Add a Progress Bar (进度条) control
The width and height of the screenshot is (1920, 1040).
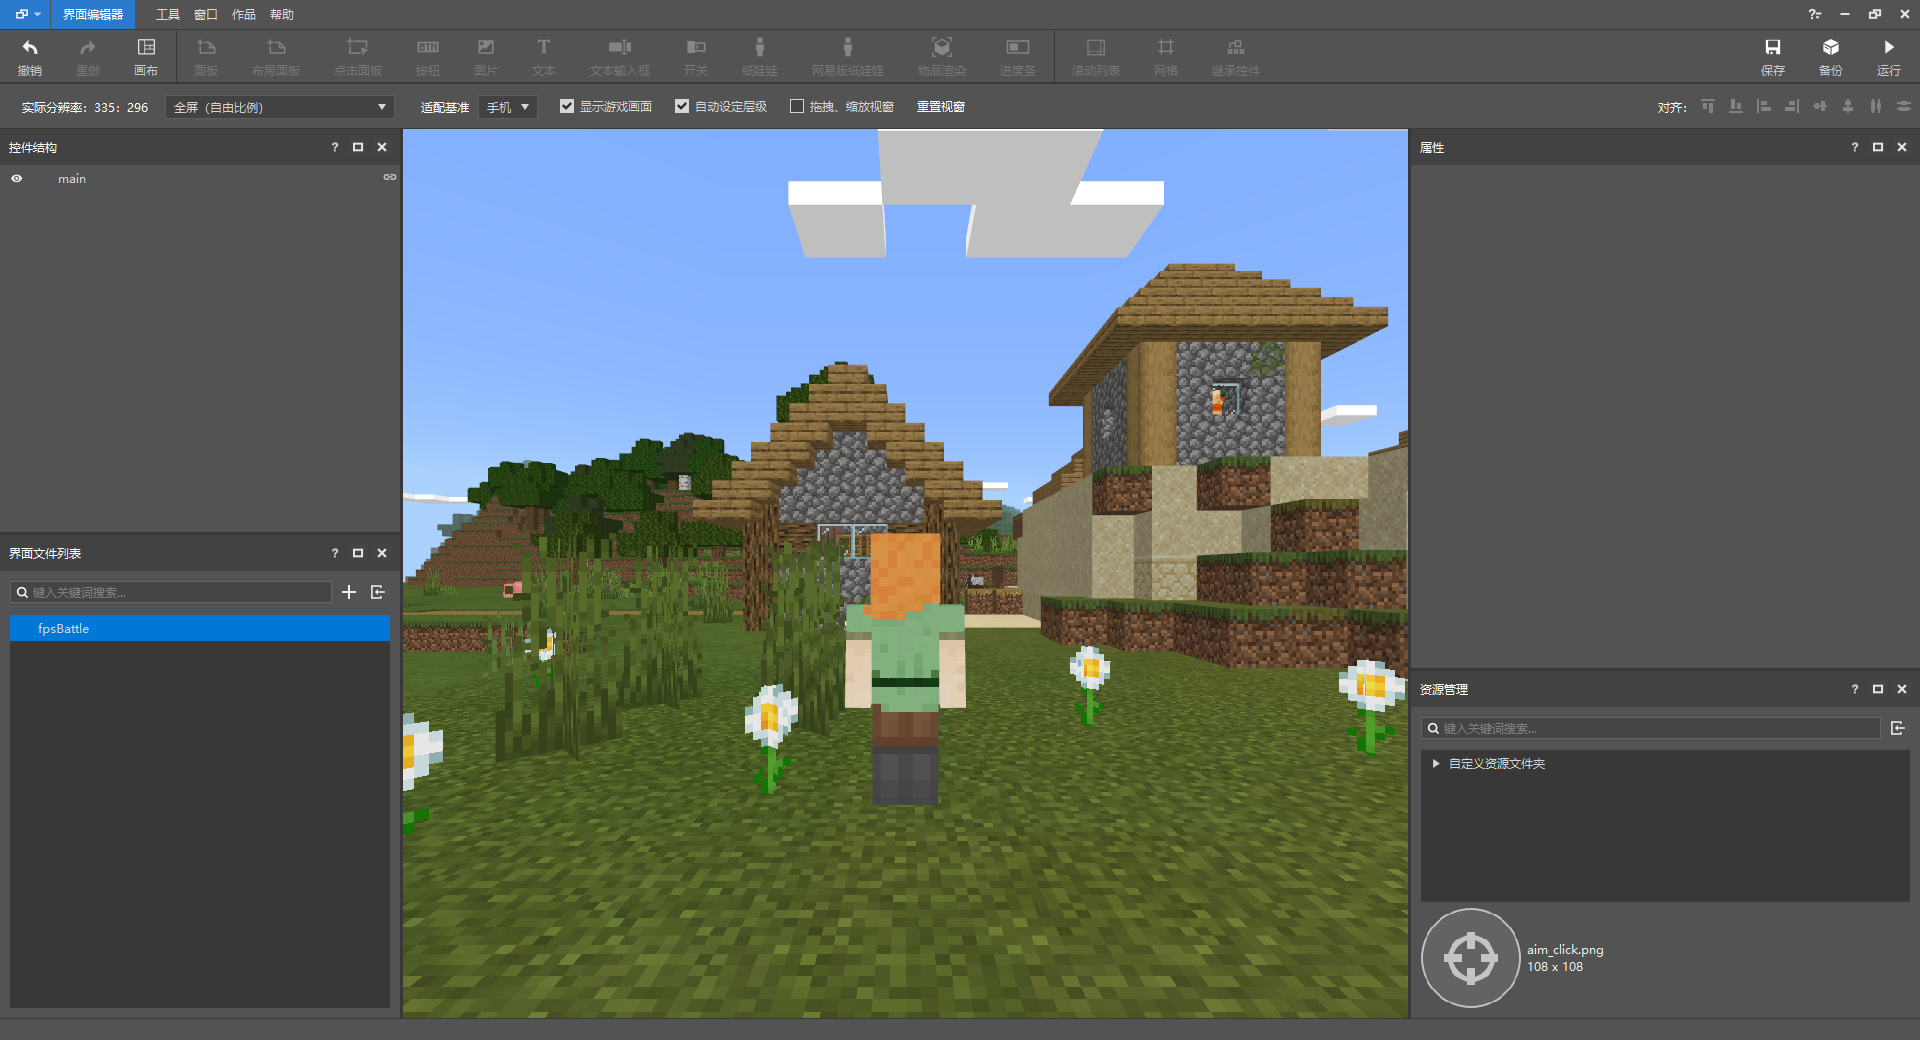[x=1018, y=57]
